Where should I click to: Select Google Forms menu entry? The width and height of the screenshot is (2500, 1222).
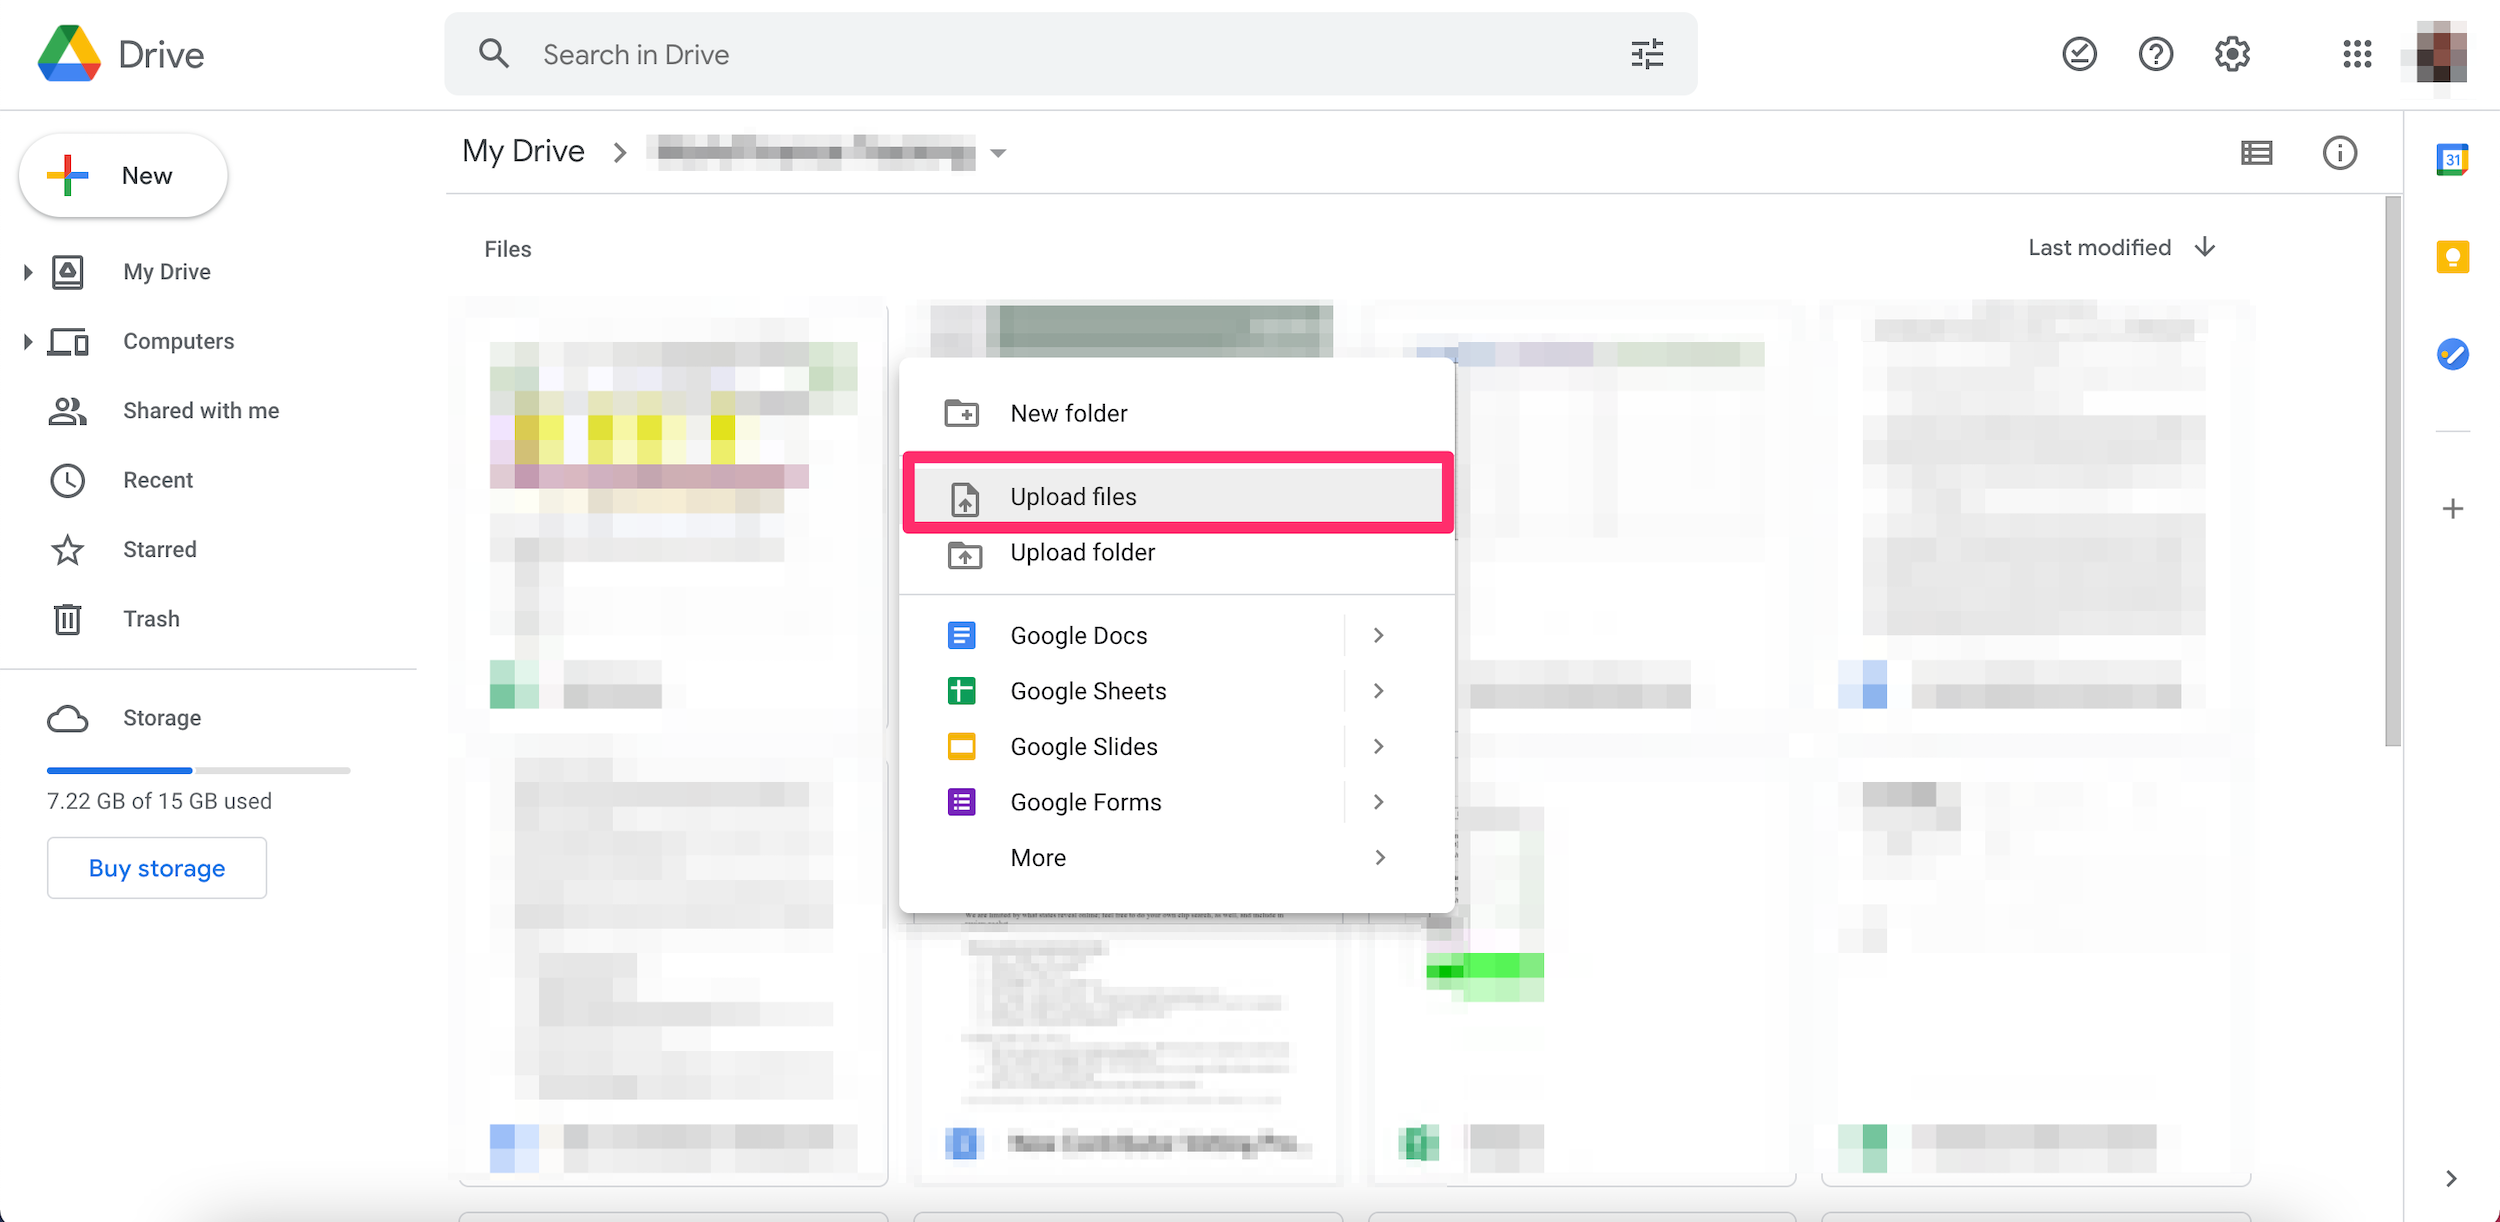pyautogui.click(x=1177, y=802)
